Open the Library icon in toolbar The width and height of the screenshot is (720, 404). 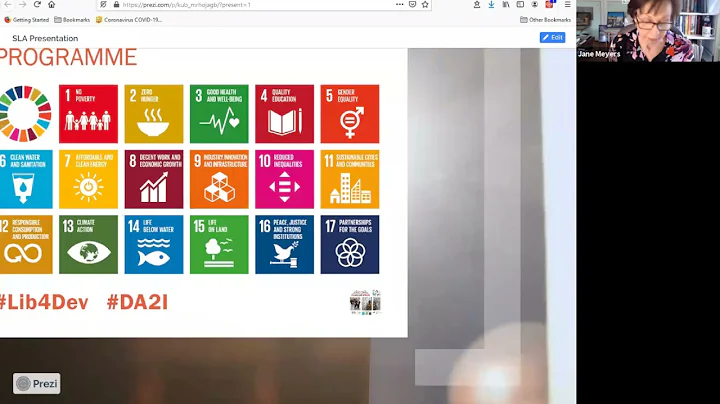506,5
